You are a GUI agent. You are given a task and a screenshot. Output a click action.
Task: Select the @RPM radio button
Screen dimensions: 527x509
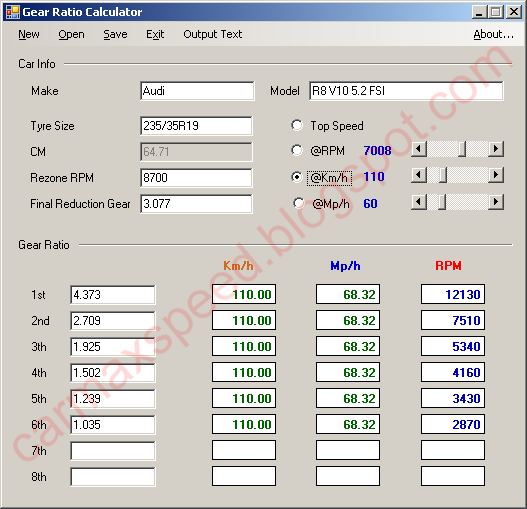pyautogui.click(x=297, y=150)
